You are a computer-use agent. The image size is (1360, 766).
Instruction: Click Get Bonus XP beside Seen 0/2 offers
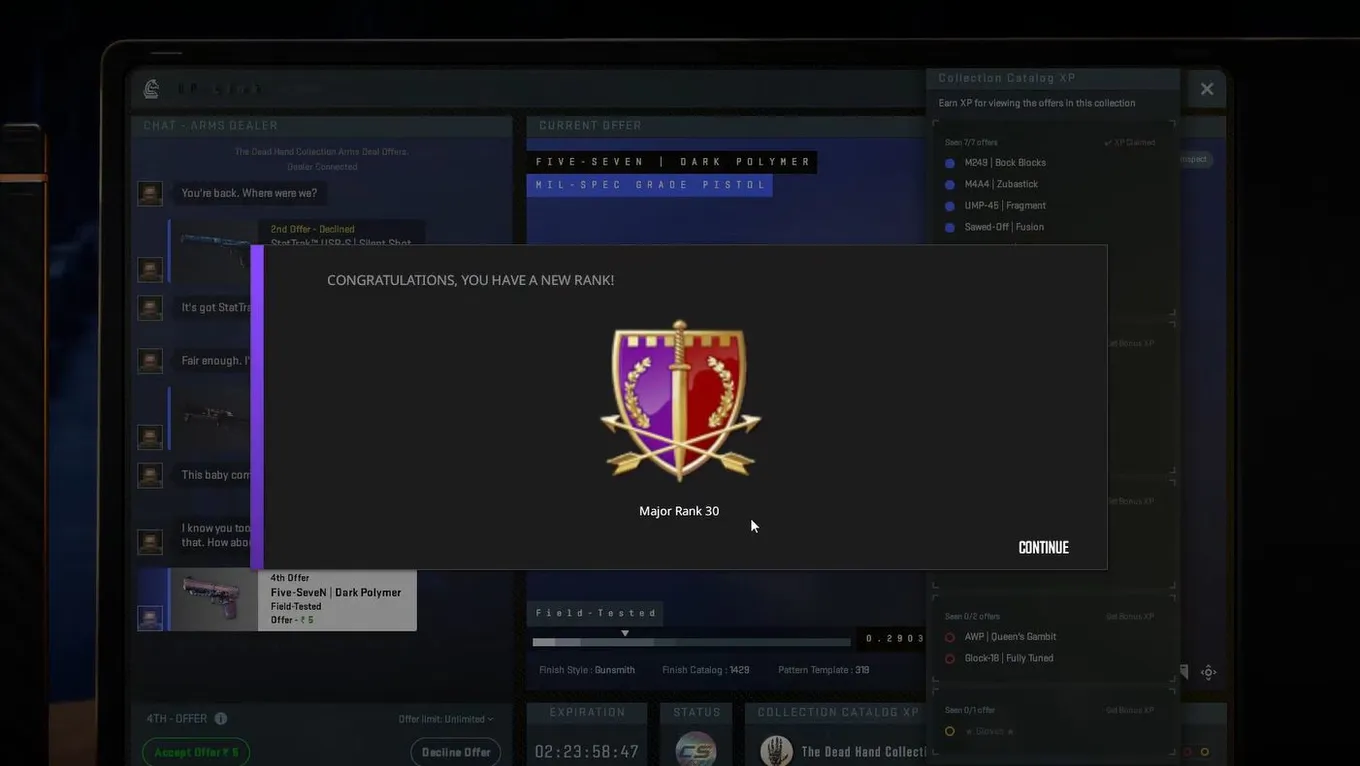[x=1130, y=616]
